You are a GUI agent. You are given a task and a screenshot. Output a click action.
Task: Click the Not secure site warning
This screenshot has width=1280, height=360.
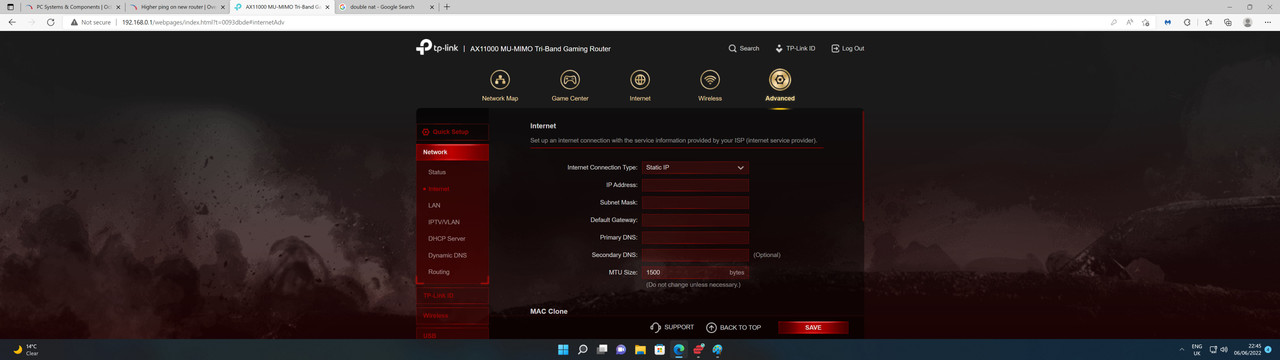coord(92,22)
